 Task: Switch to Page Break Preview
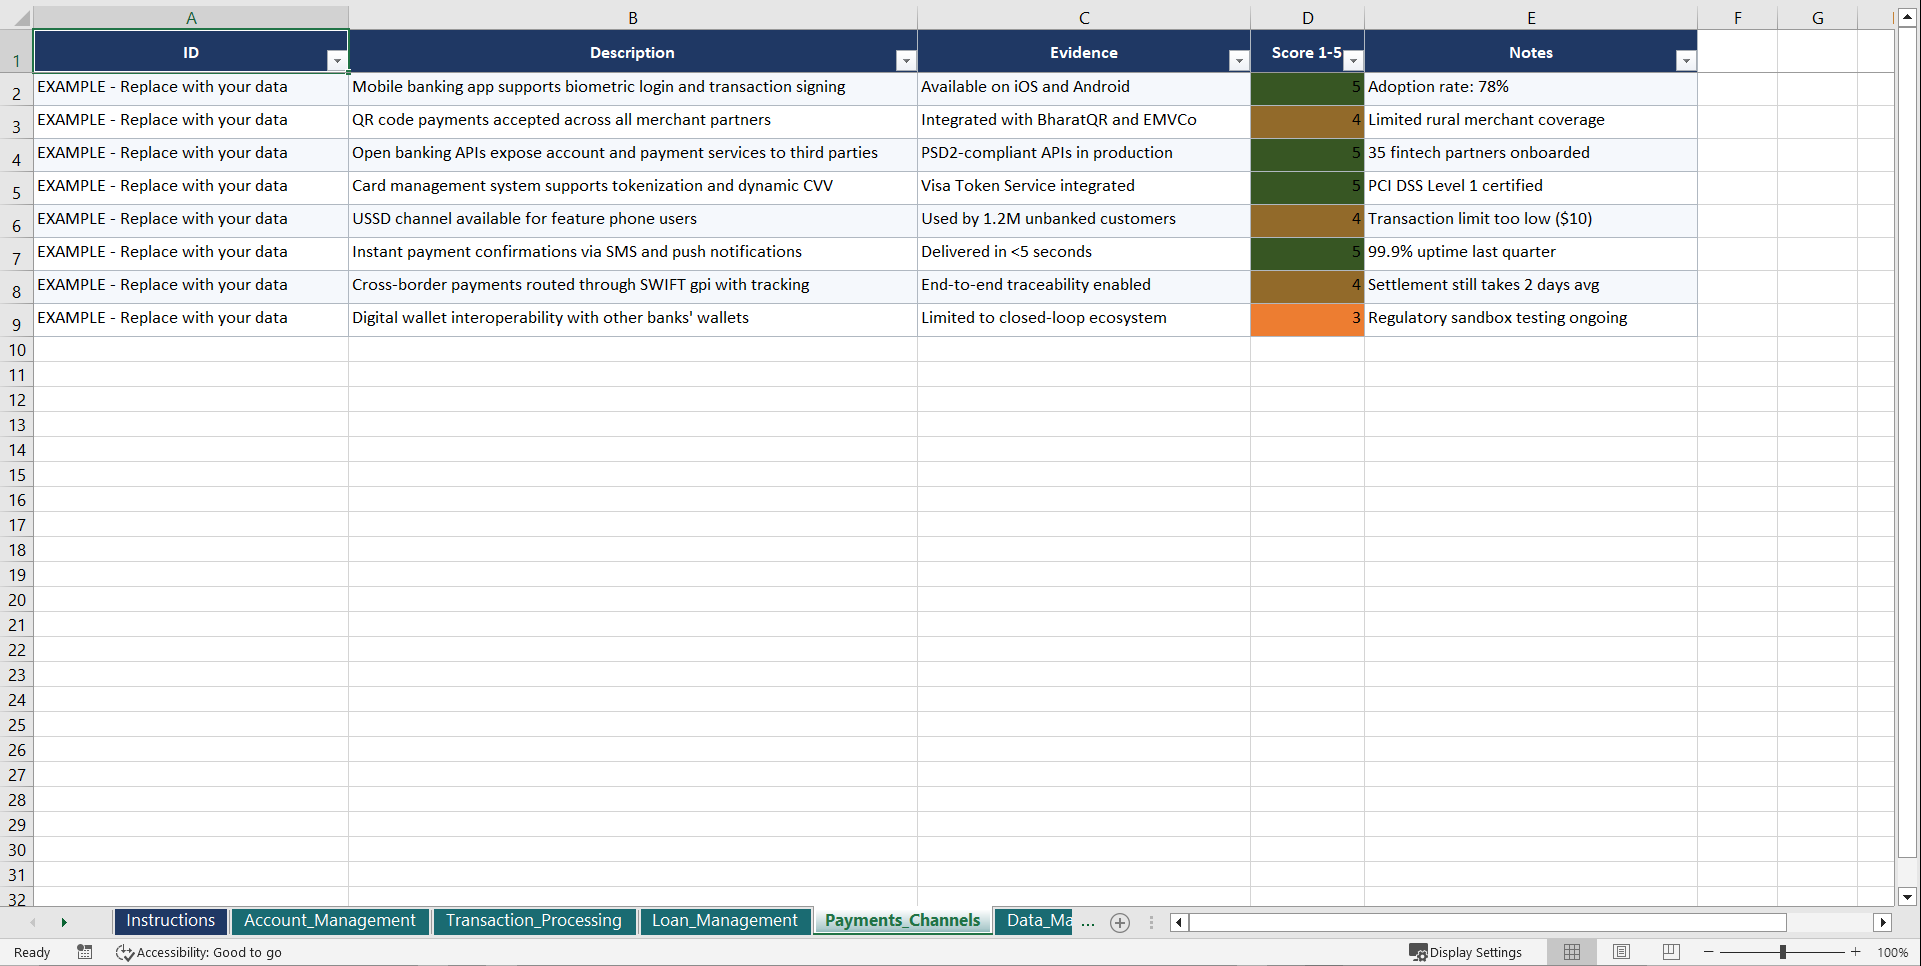[x=1670, y=952]
